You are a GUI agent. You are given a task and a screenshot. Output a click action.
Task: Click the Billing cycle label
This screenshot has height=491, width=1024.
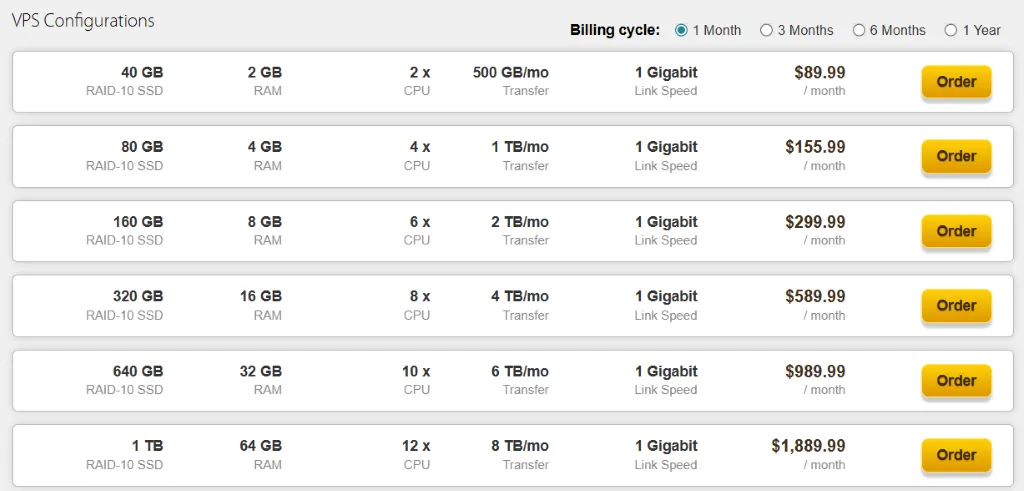coord(615,30)
